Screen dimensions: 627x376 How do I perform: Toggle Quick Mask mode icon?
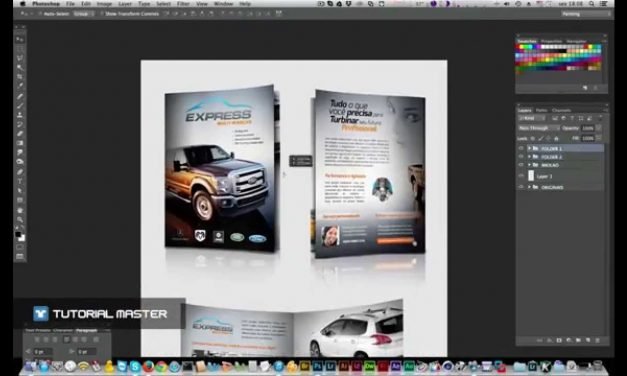click(20, 247)
